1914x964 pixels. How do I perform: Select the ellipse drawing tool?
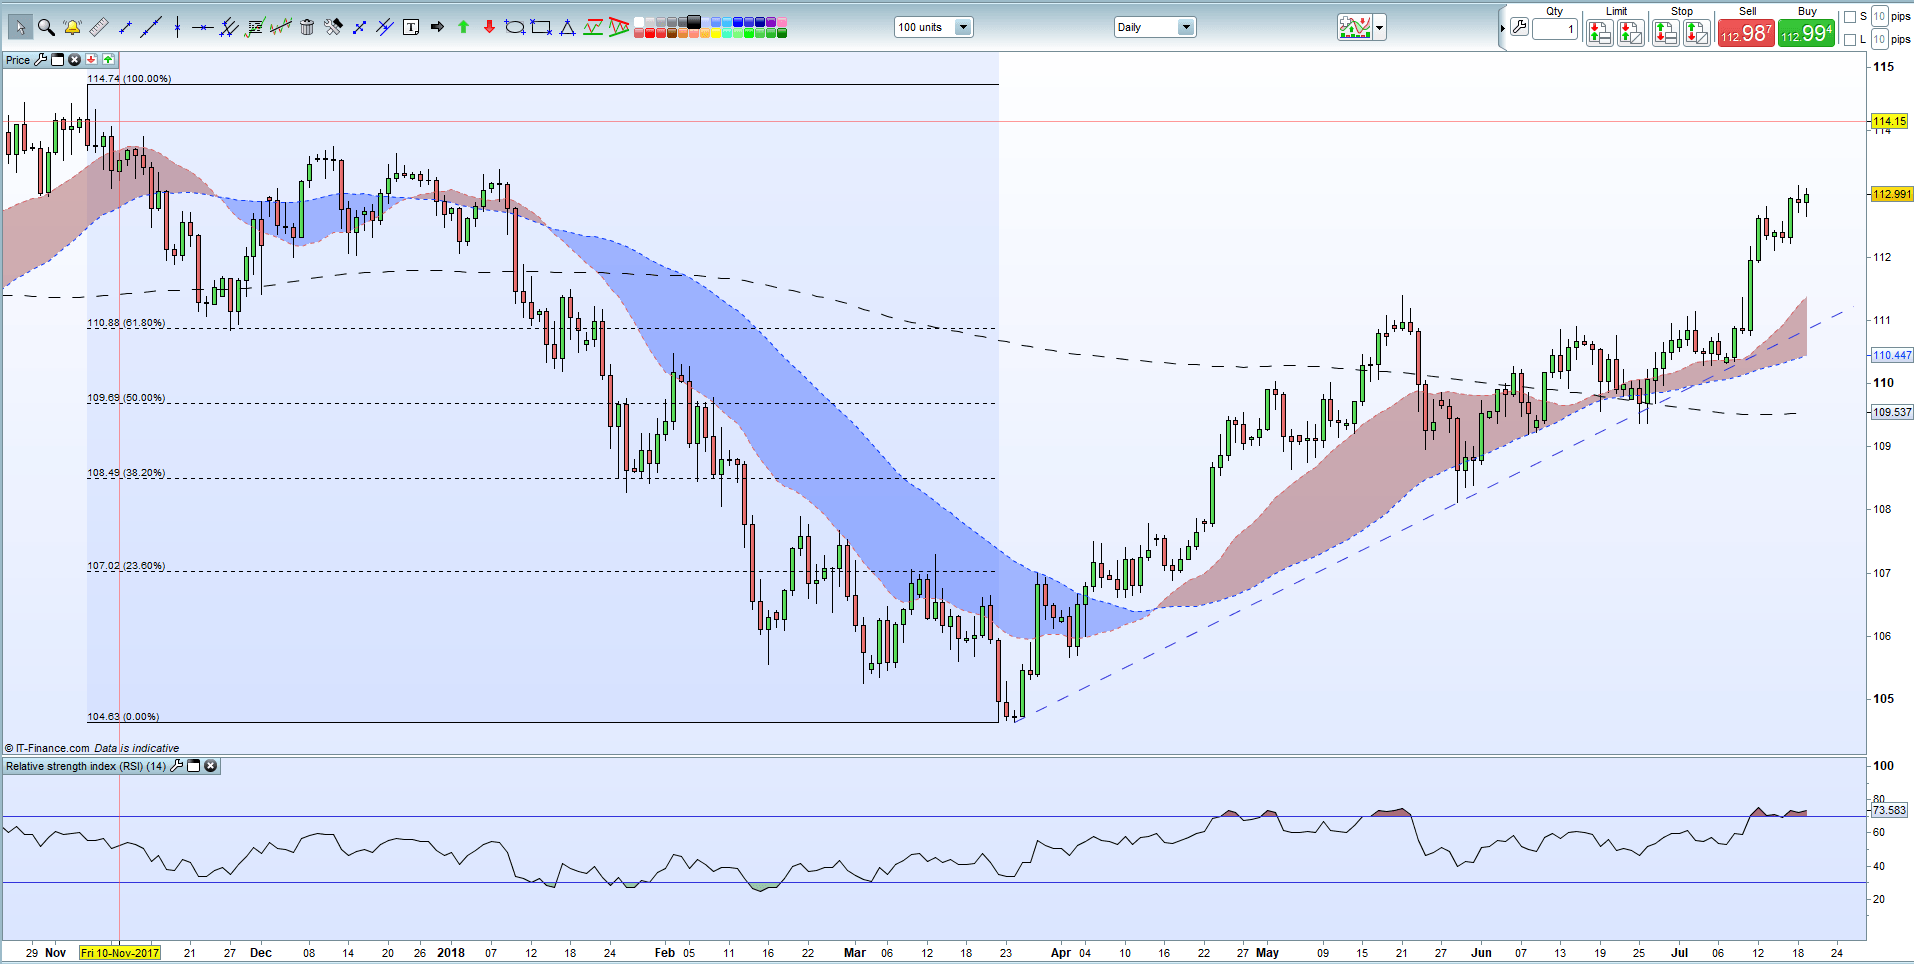tap(515, 27)
